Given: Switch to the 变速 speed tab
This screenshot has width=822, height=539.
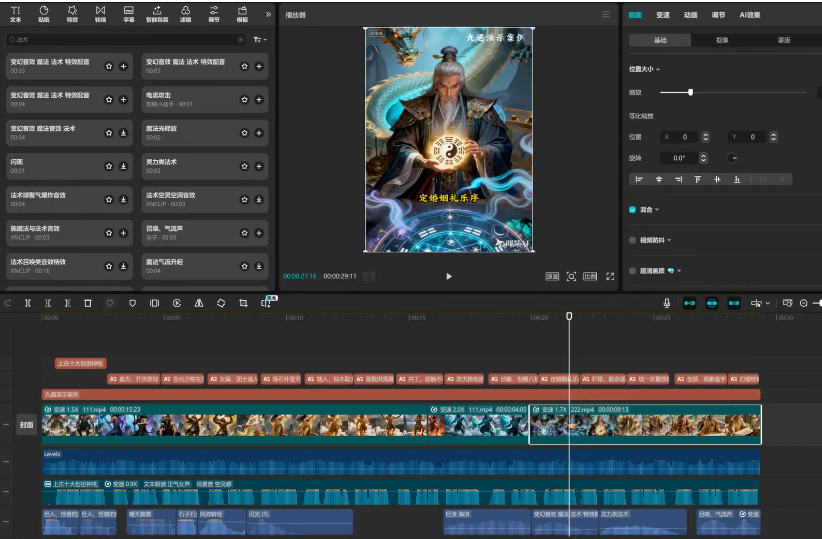Looking at the screenshot, I should click(663, 15).
